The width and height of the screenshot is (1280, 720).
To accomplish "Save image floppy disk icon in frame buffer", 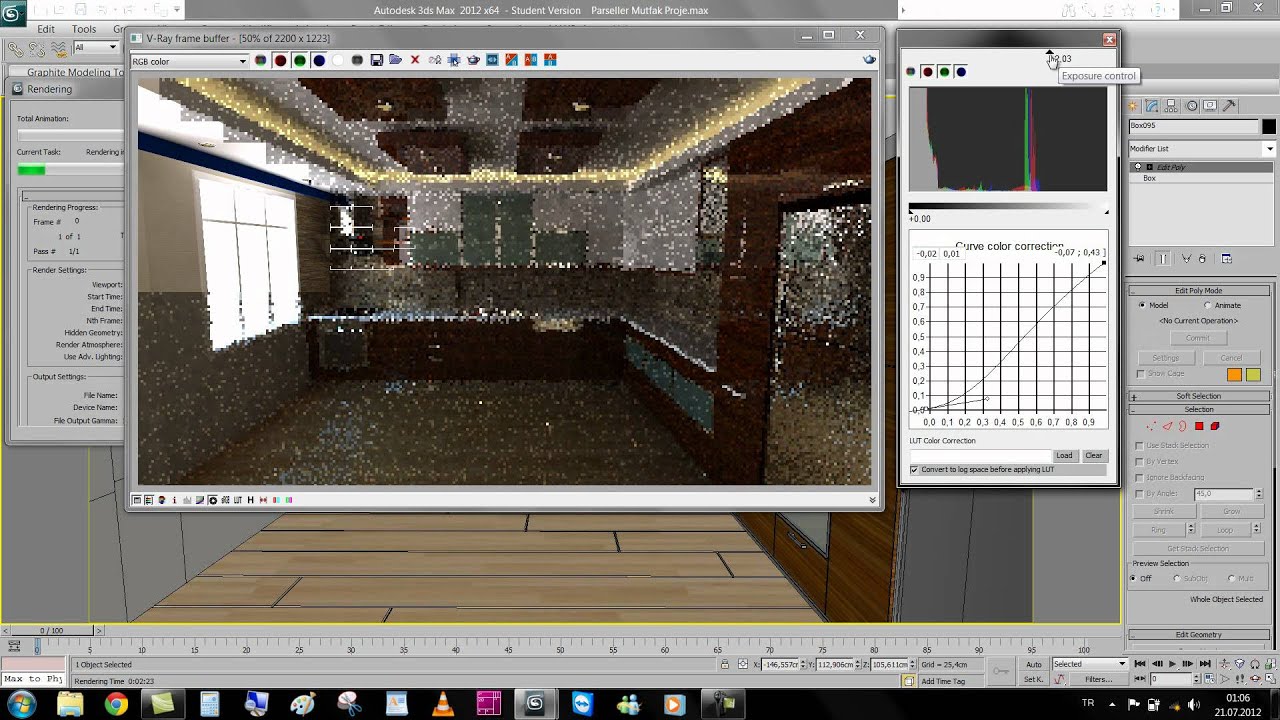I will [x=376, y=60].
